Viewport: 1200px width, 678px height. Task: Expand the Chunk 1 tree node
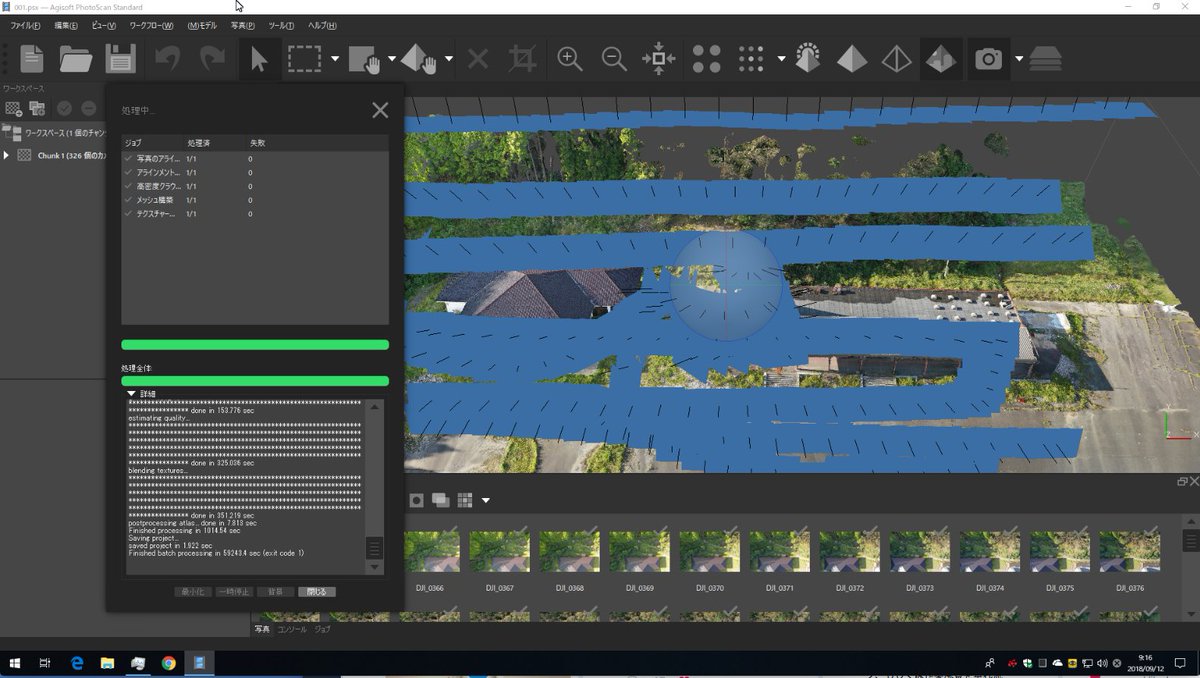tap(6, 155)
